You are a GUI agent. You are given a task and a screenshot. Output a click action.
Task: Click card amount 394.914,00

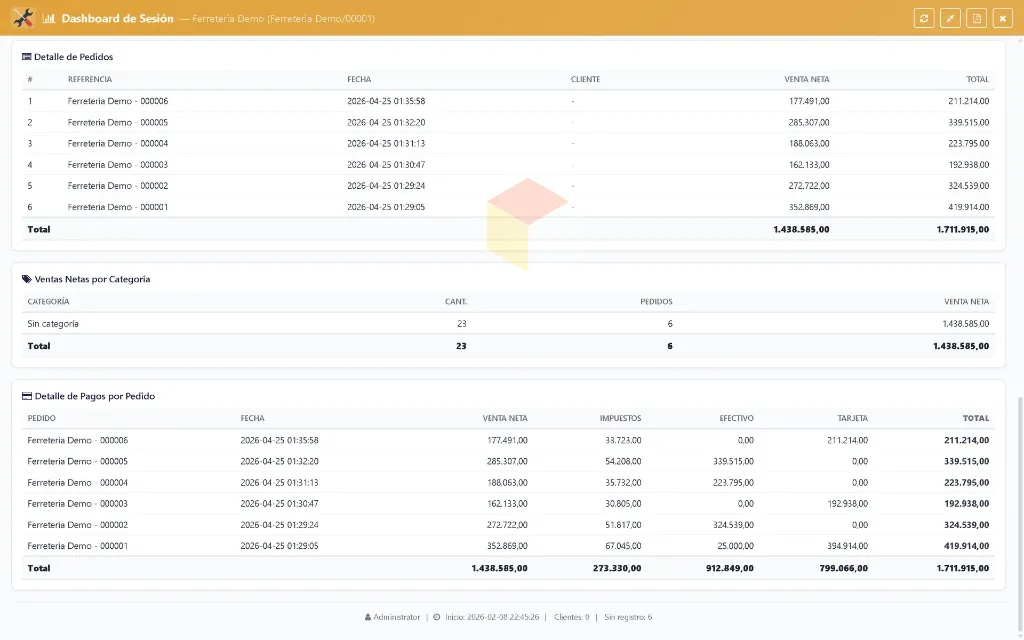pyautogui.click(x=848, y=546)
